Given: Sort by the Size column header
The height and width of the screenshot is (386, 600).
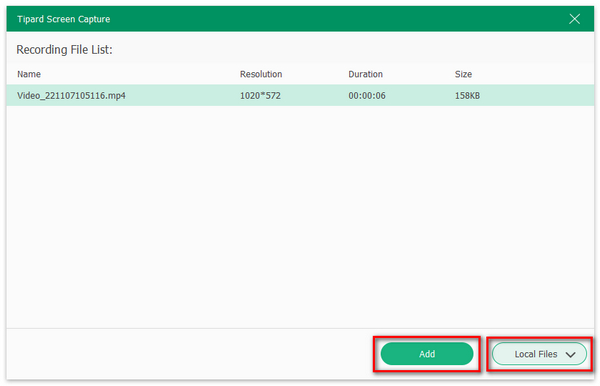Looking at the screenshot, I should pos(463,74).
